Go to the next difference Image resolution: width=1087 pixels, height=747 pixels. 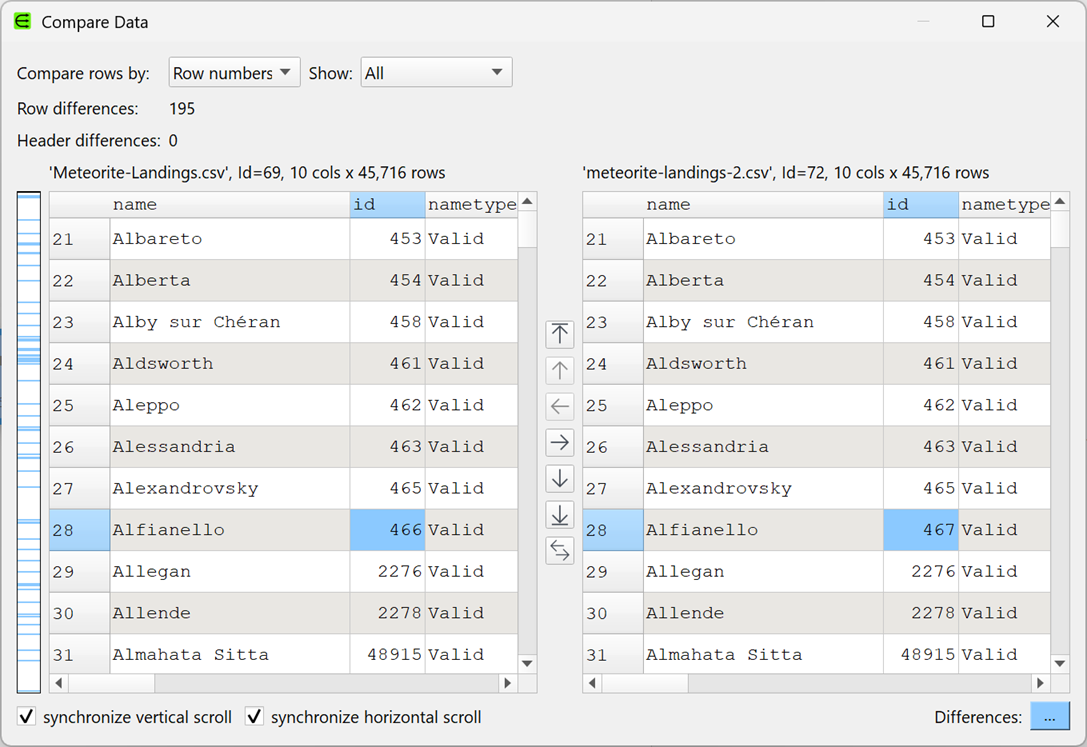559,479
